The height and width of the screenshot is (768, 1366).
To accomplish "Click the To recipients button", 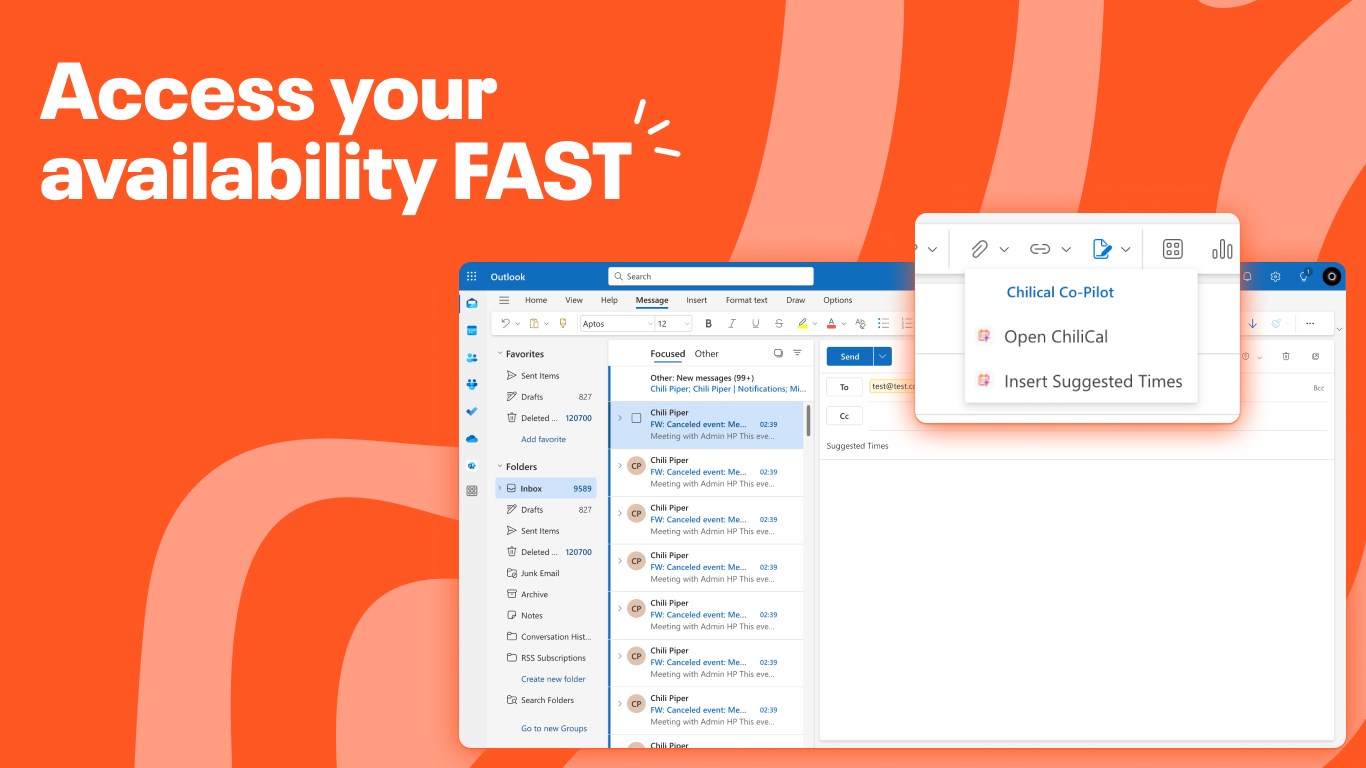I will (844, 387).
